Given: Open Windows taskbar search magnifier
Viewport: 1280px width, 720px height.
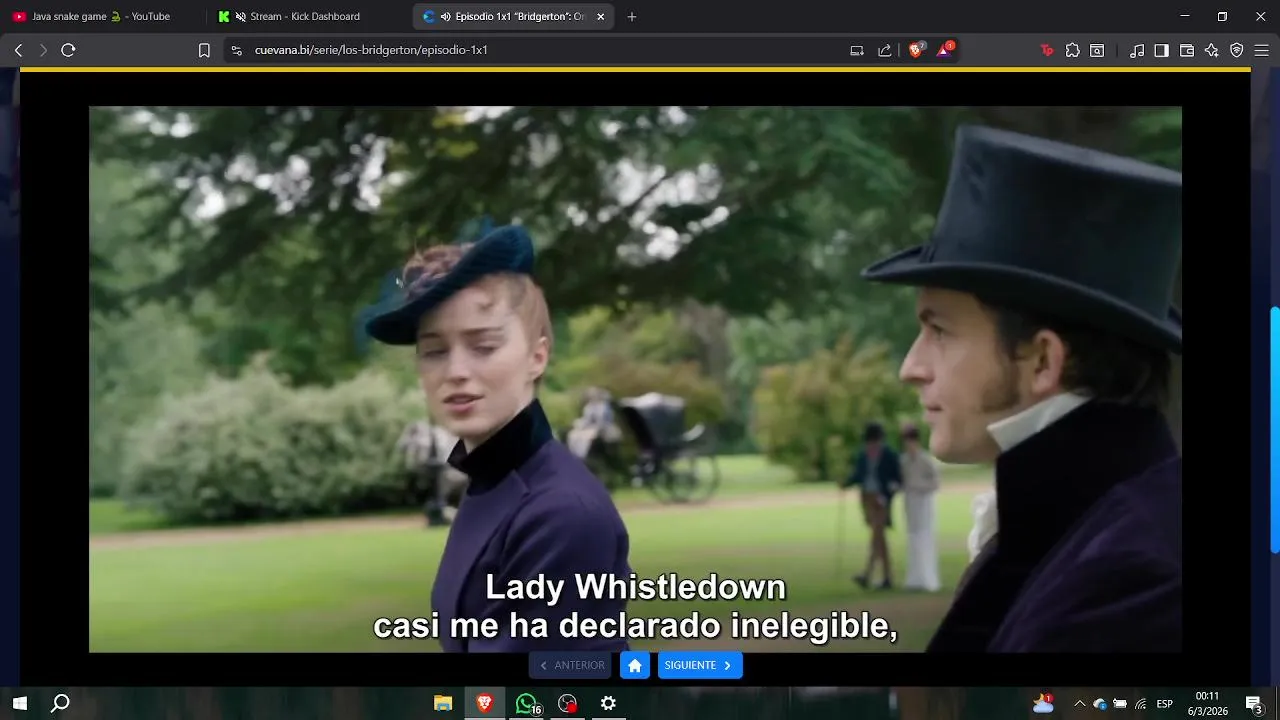Looking at the screenshot, I should (60, 703).
